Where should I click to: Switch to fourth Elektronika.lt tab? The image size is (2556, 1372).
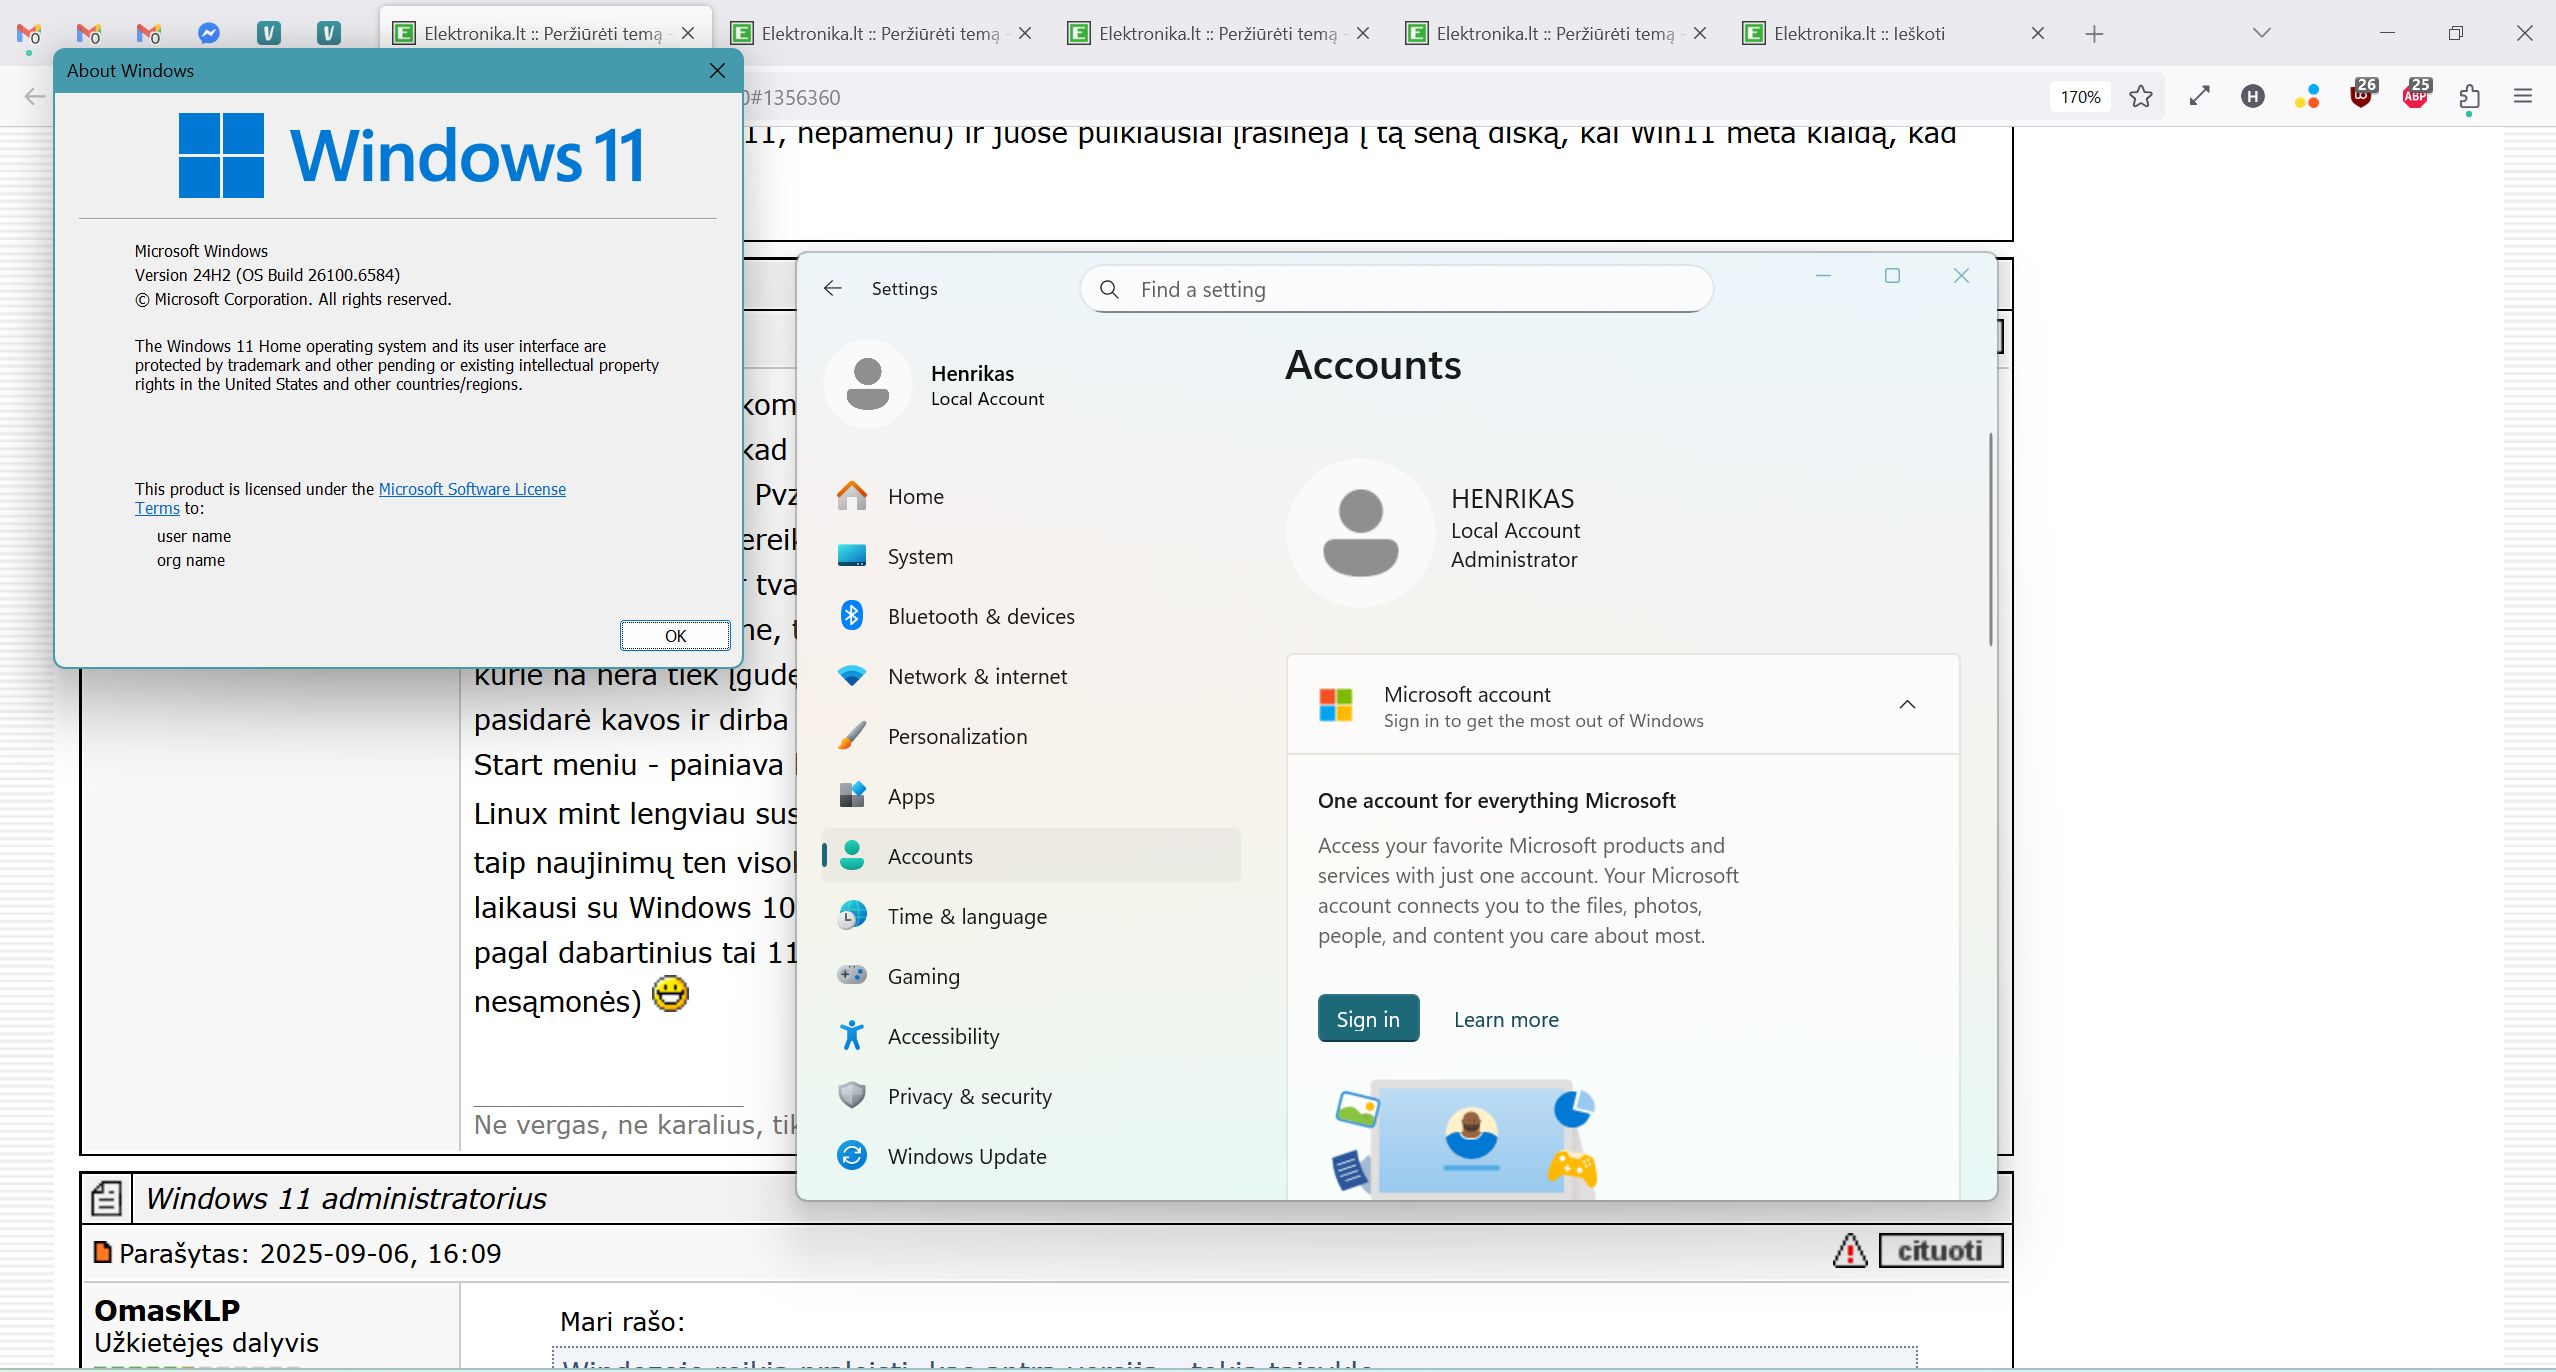(1555, 34)
